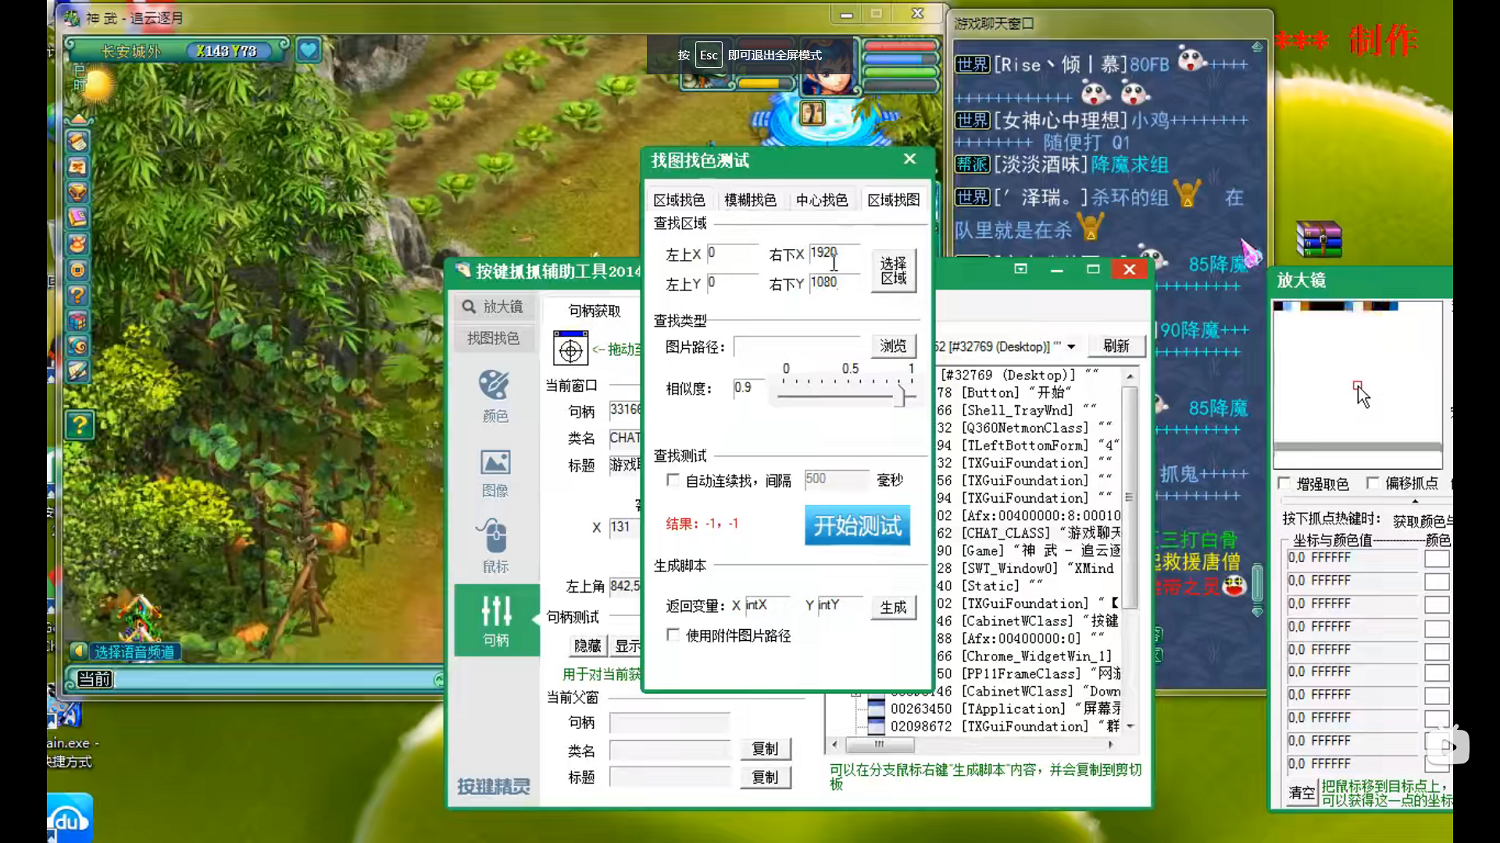1500x843 pixels.
Task: Click the return variable field intY
Action: click(840, 605)
